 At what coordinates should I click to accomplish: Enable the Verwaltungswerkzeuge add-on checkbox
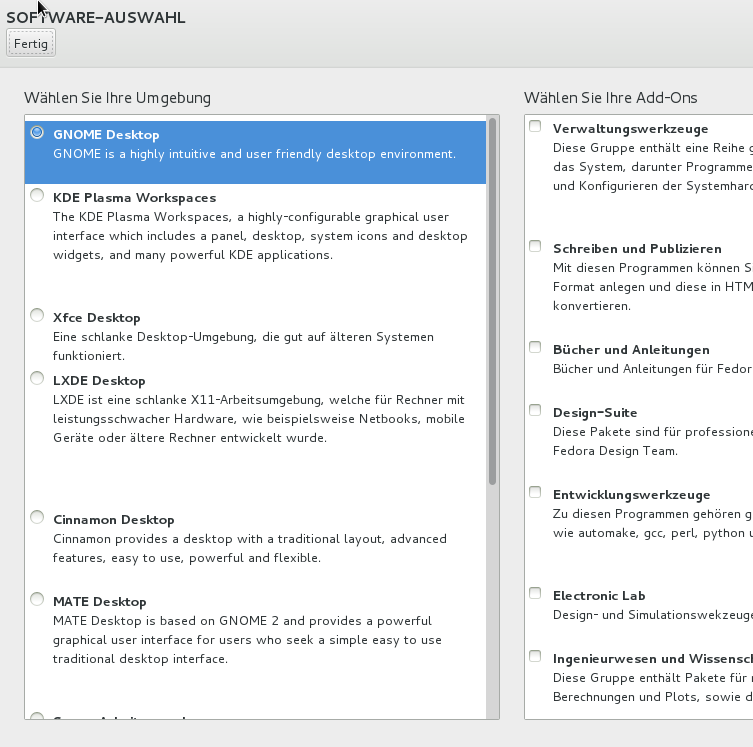(x=535, y=126)
